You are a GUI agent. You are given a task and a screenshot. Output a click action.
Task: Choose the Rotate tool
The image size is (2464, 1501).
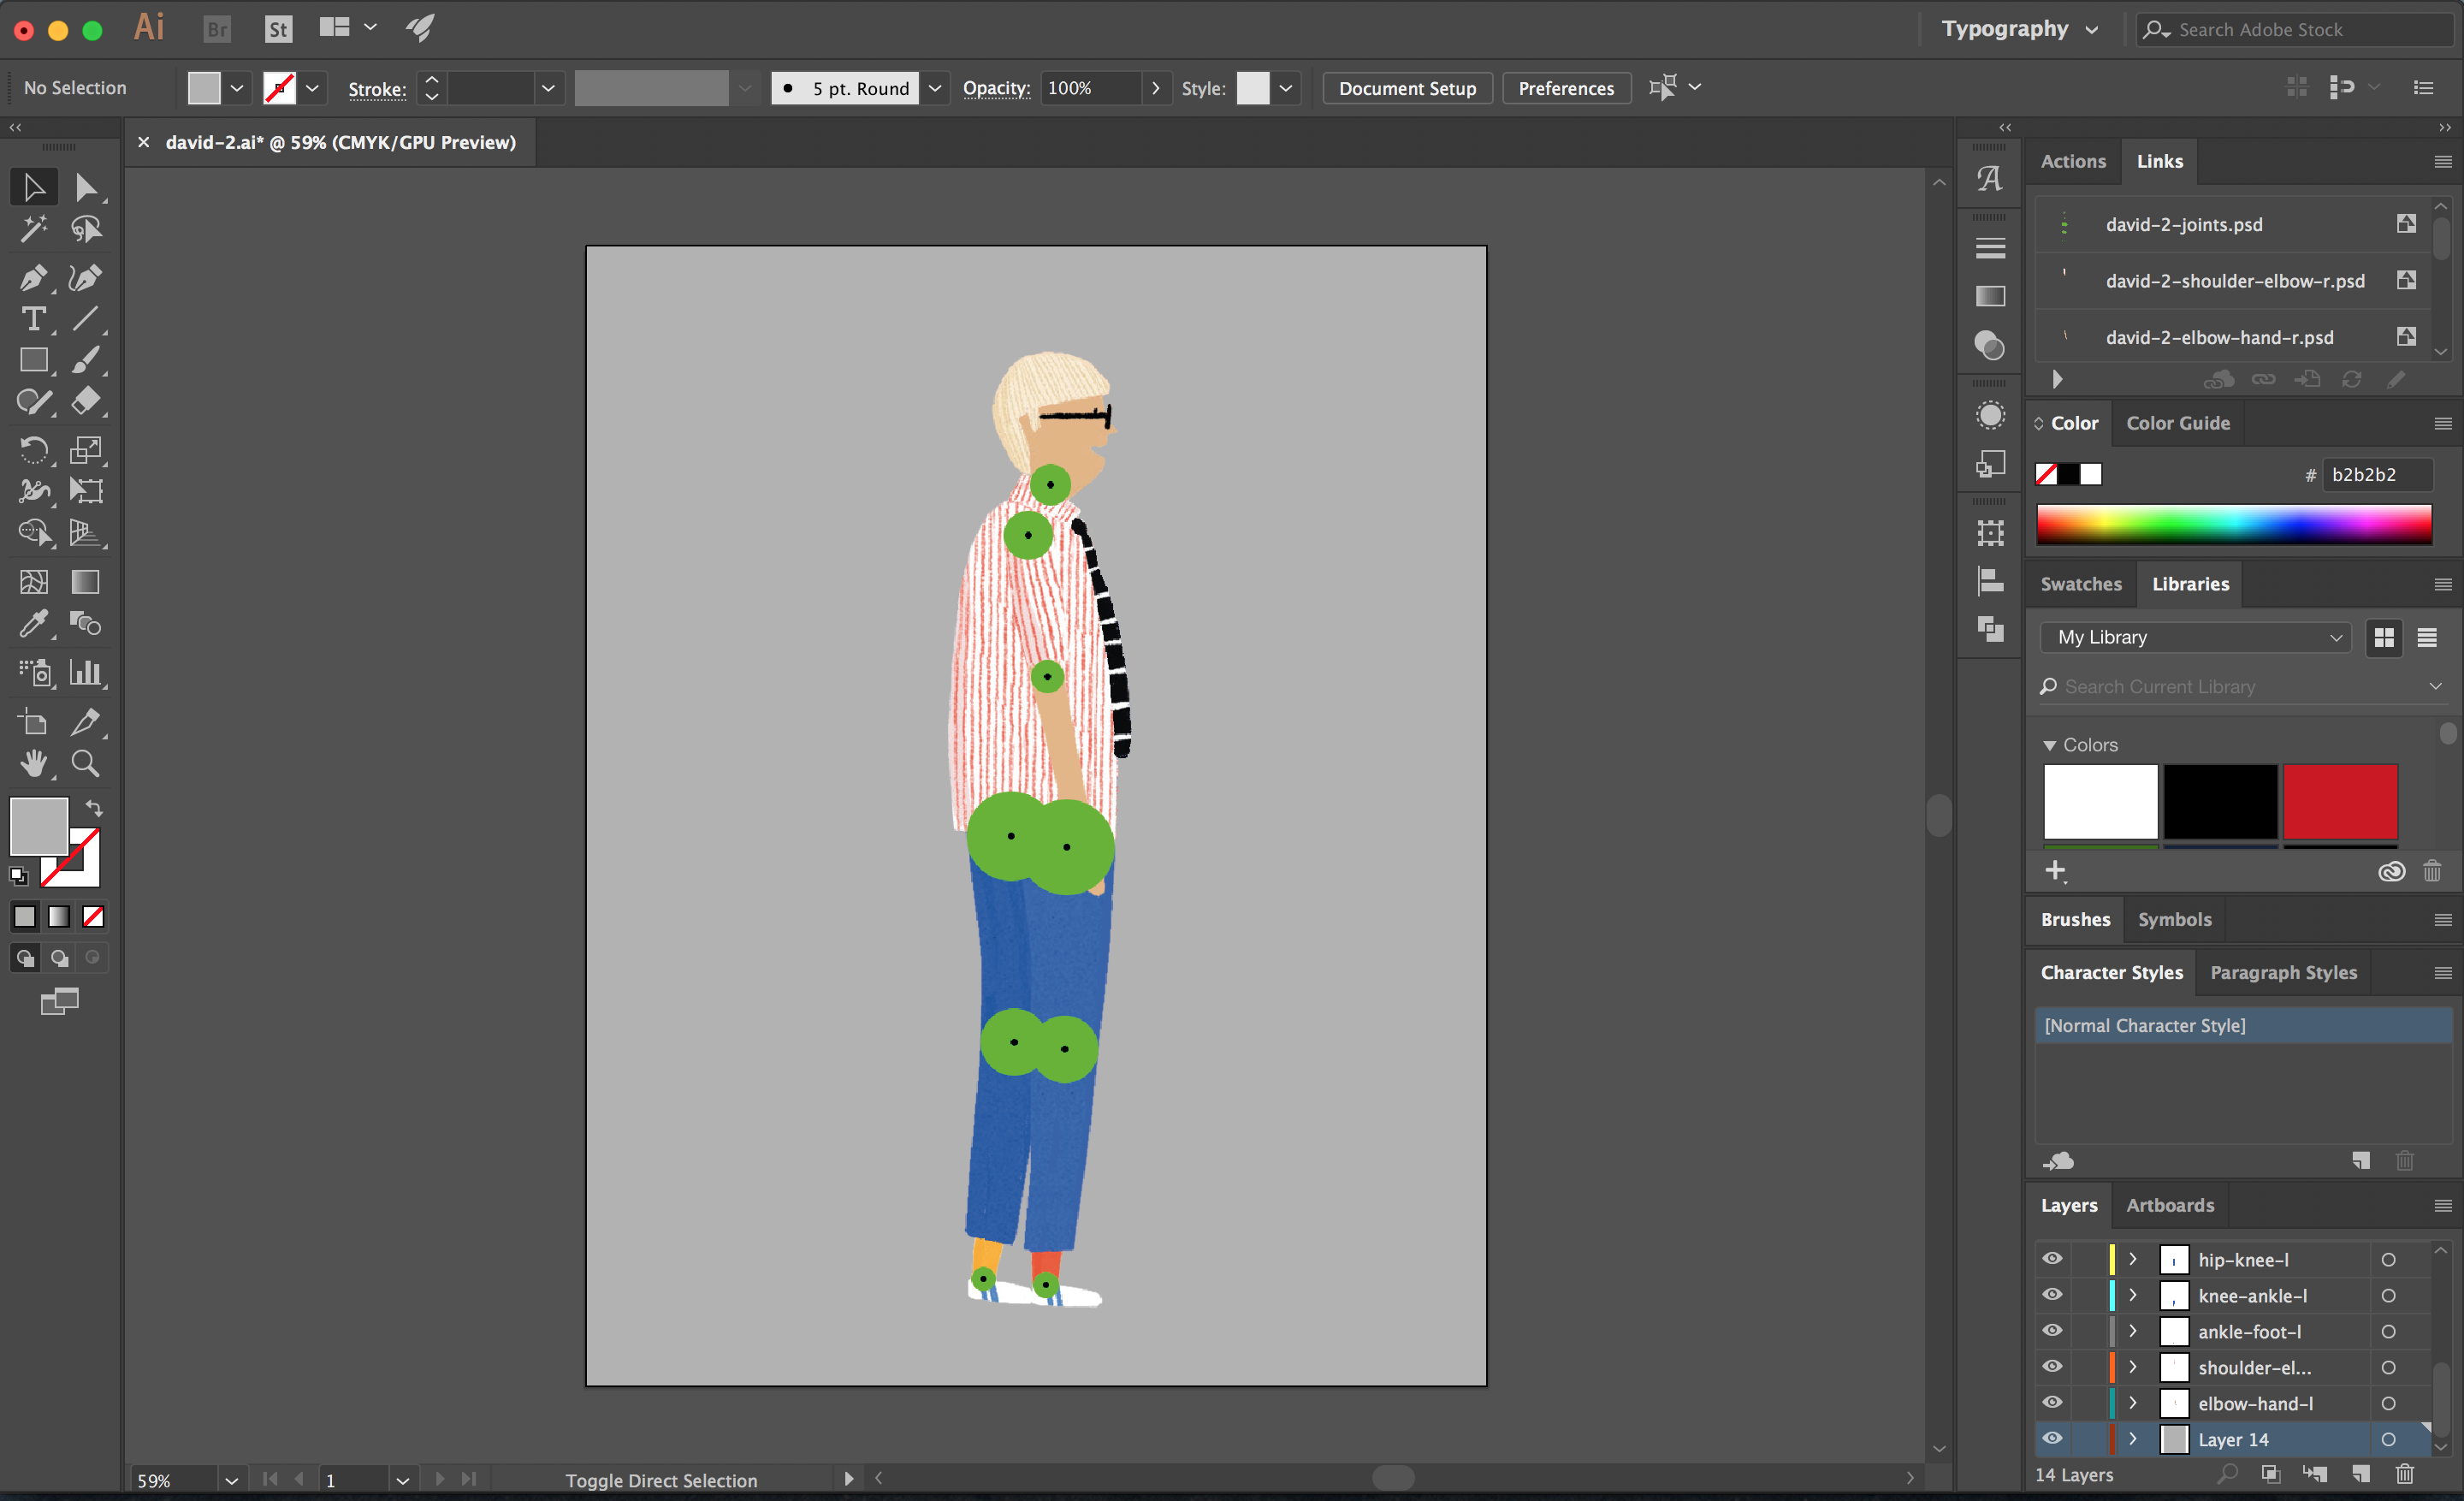(x=33, y=450)
